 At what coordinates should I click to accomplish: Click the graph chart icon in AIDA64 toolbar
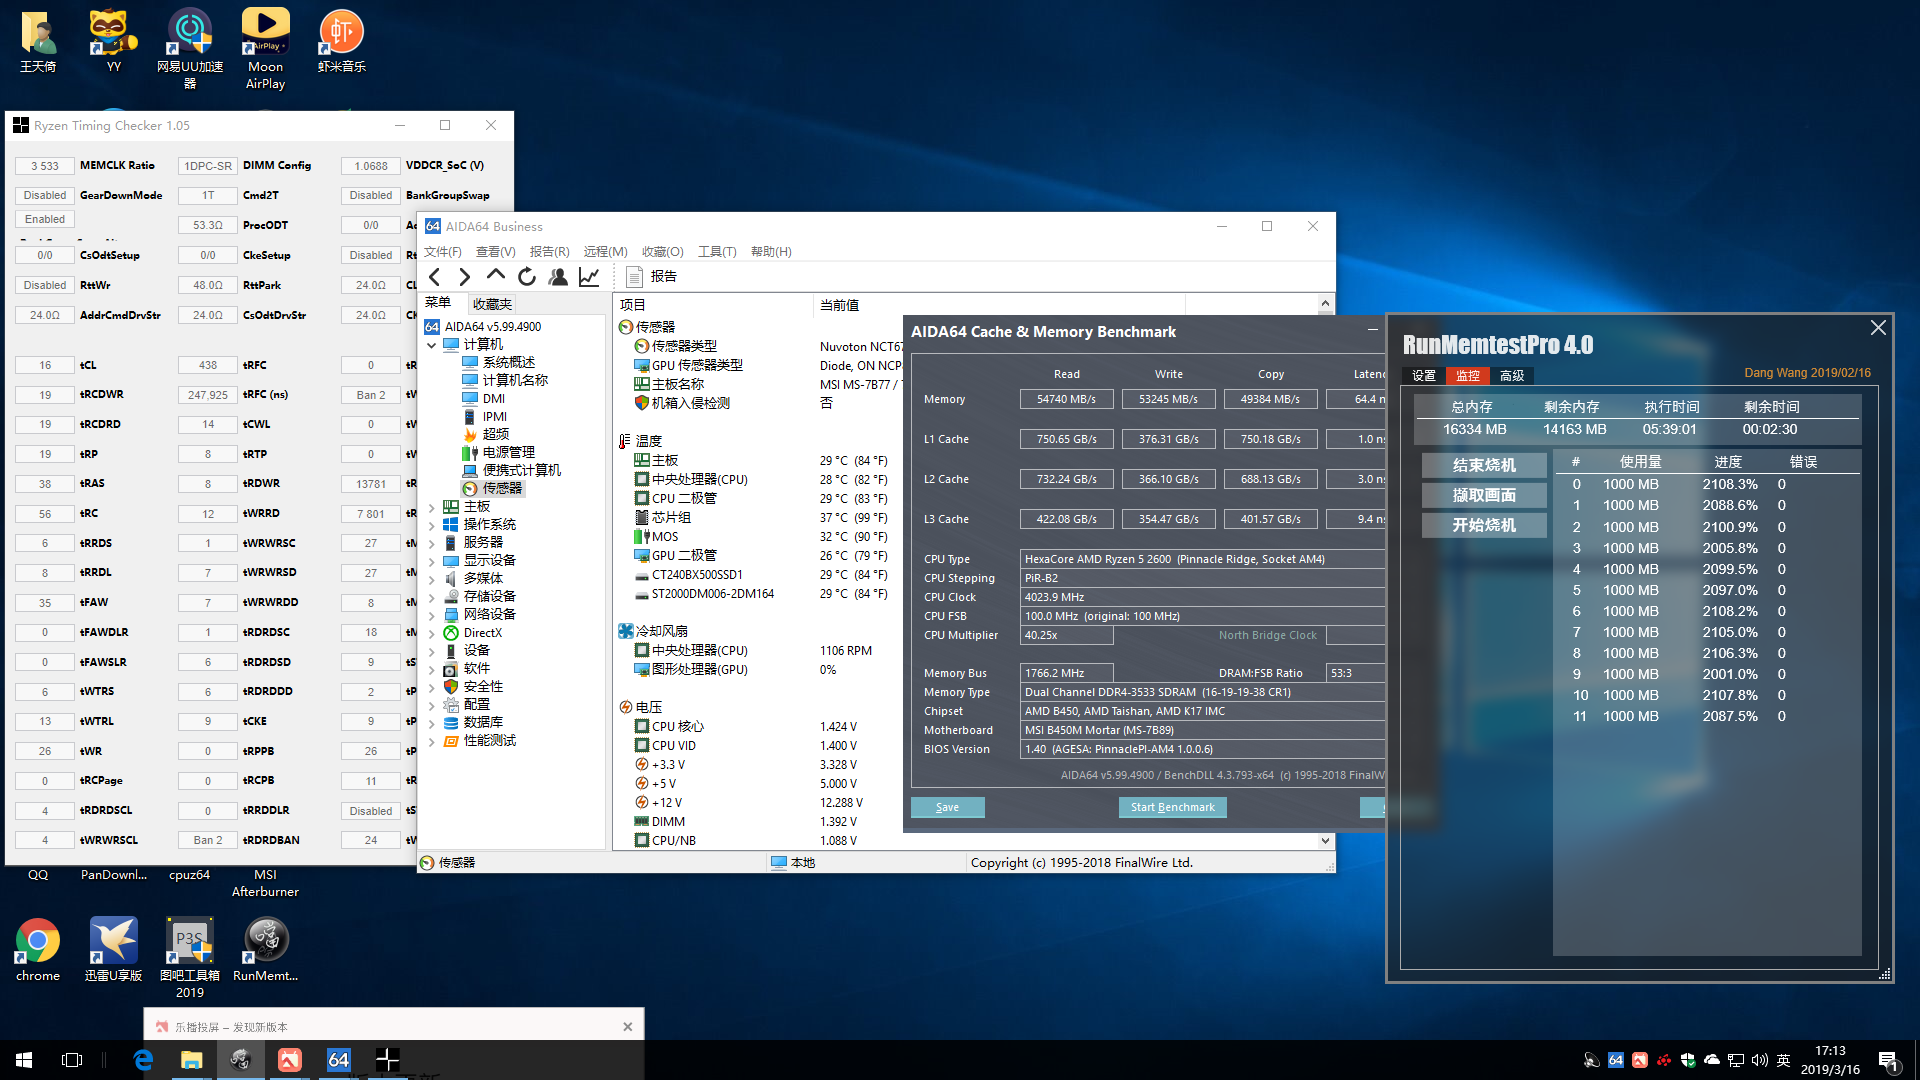[588, 277]
